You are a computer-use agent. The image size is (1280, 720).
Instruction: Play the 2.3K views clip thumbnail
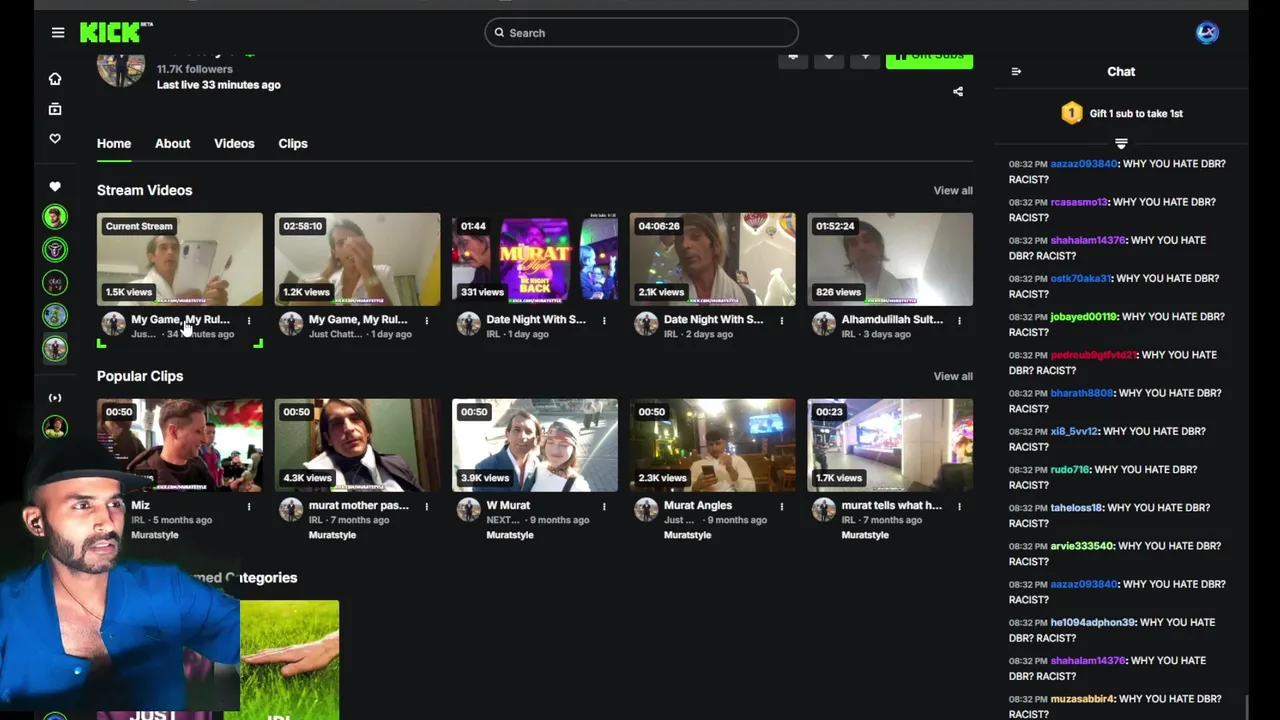tap(712, 445)
